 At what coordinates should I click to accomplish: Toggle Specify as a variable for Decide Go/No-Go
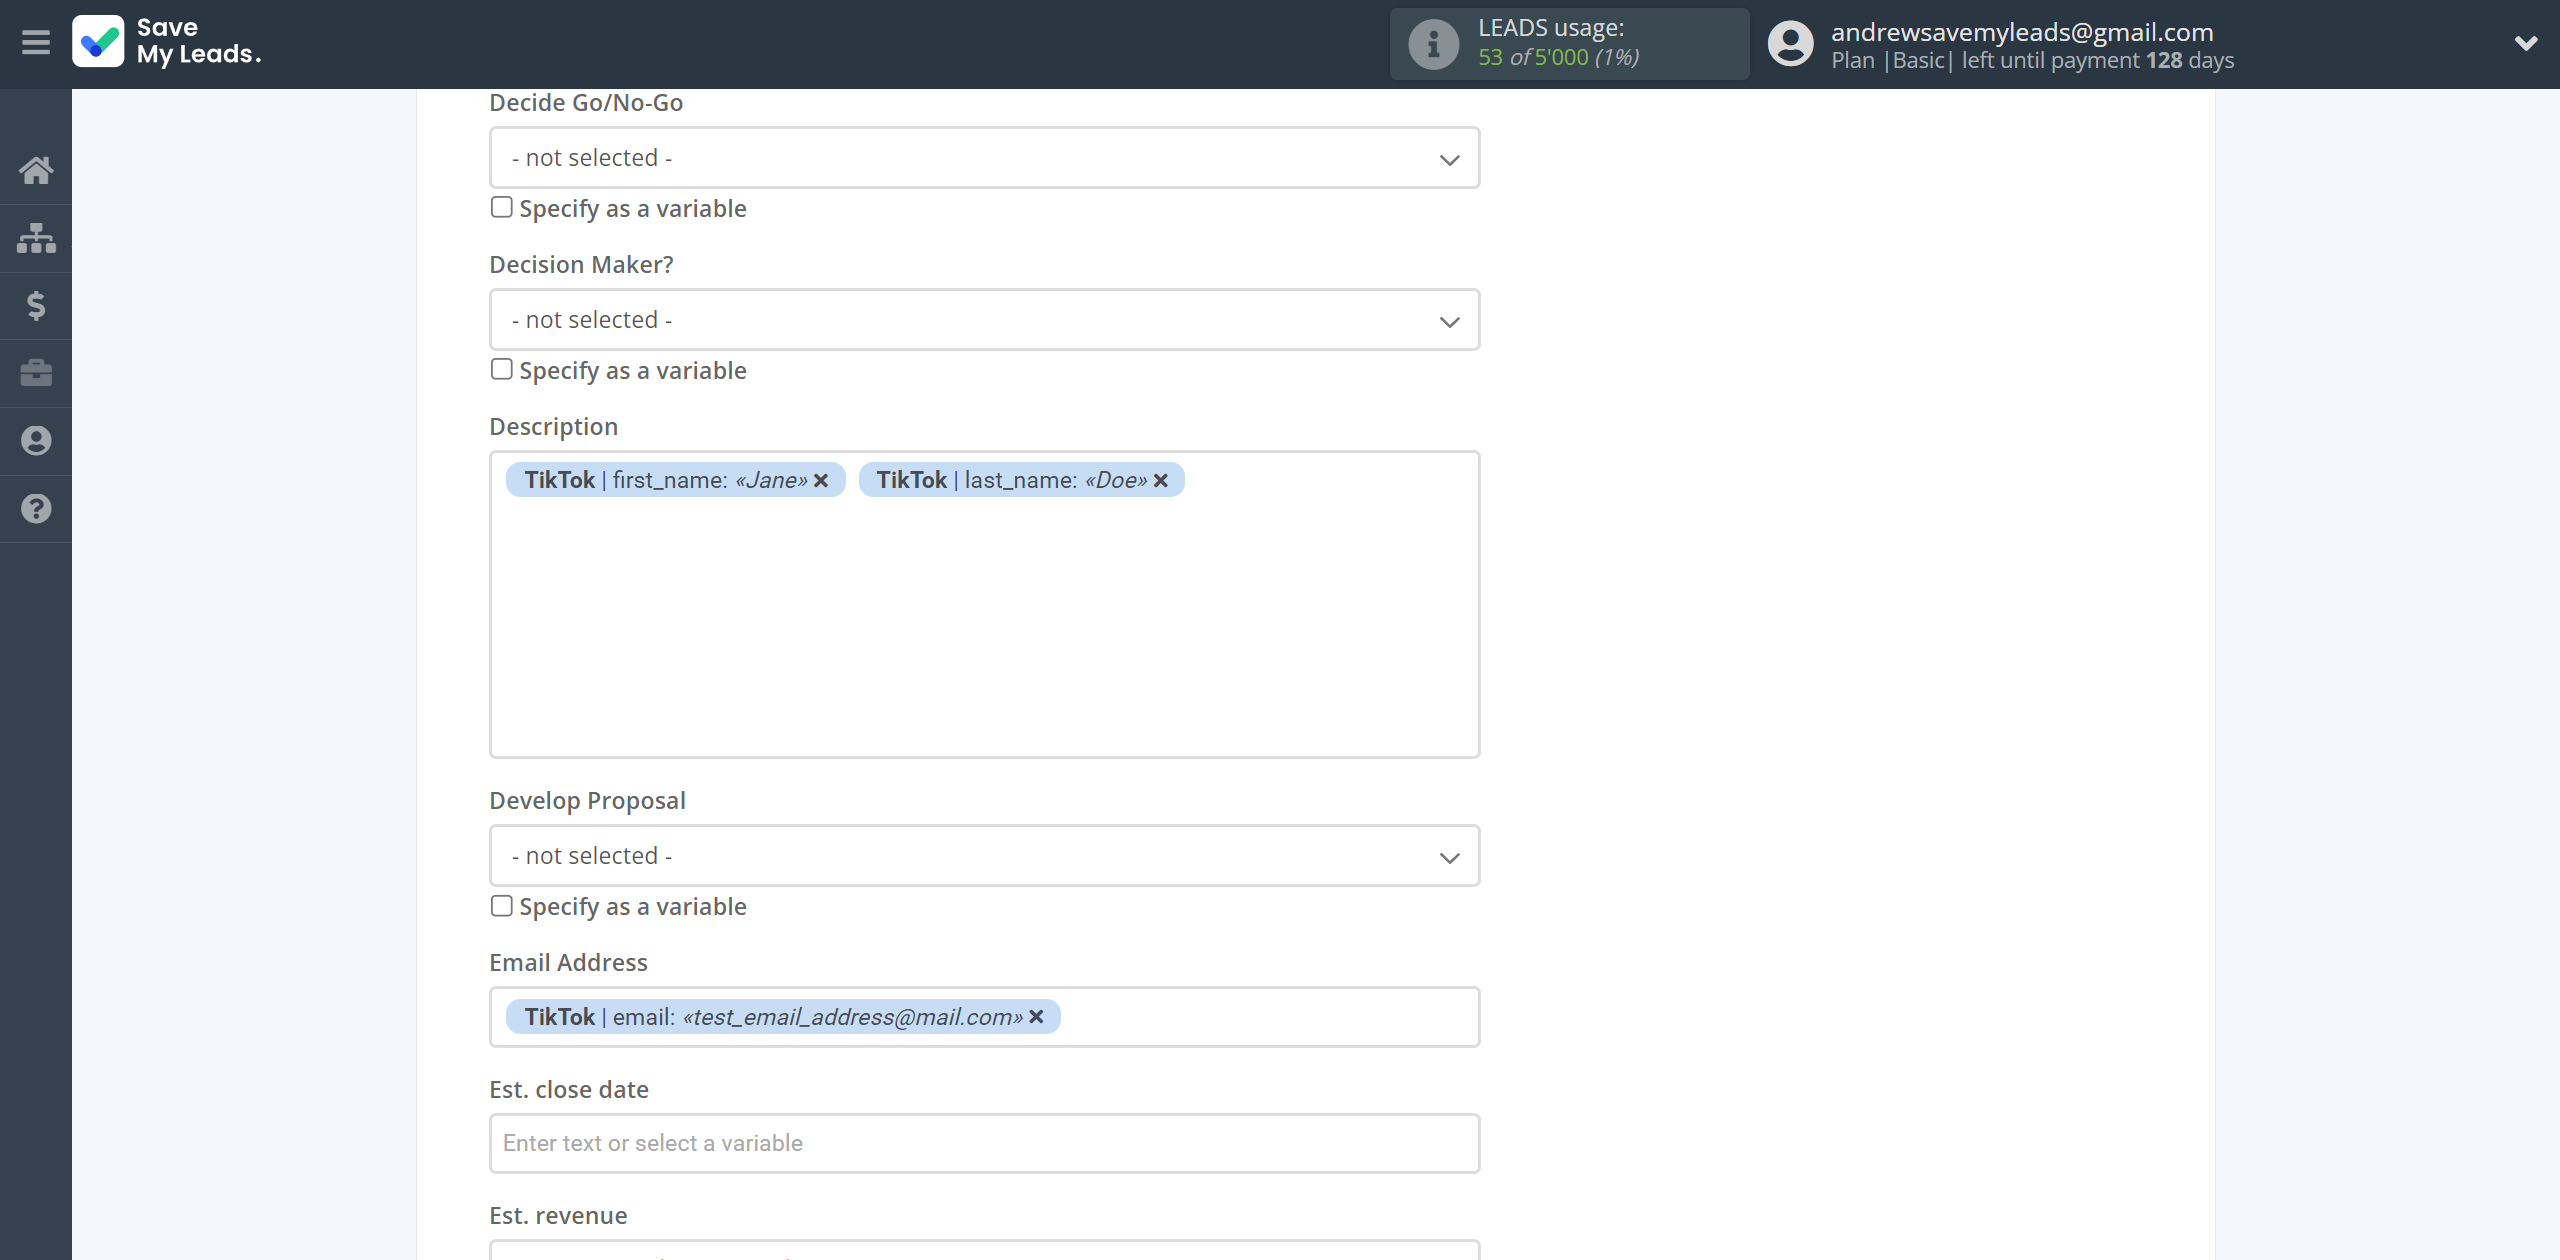coord(500,207)
